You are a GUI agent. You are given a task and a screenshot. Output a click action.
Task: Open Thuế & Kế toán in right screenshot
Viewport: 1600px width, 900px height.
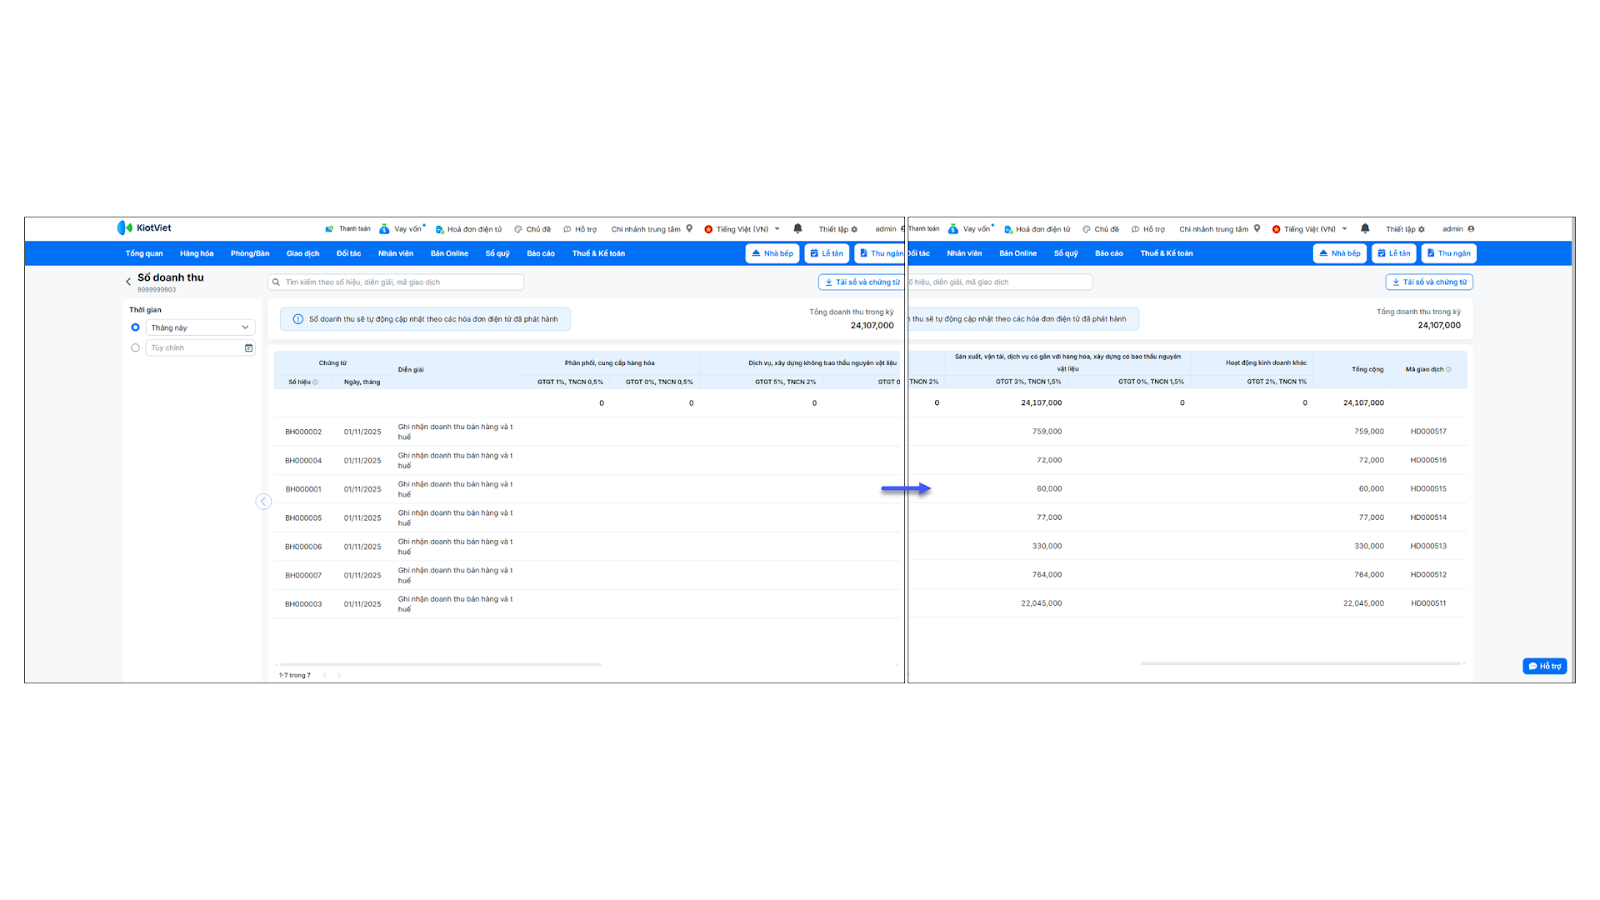[x=1167, y=254]
